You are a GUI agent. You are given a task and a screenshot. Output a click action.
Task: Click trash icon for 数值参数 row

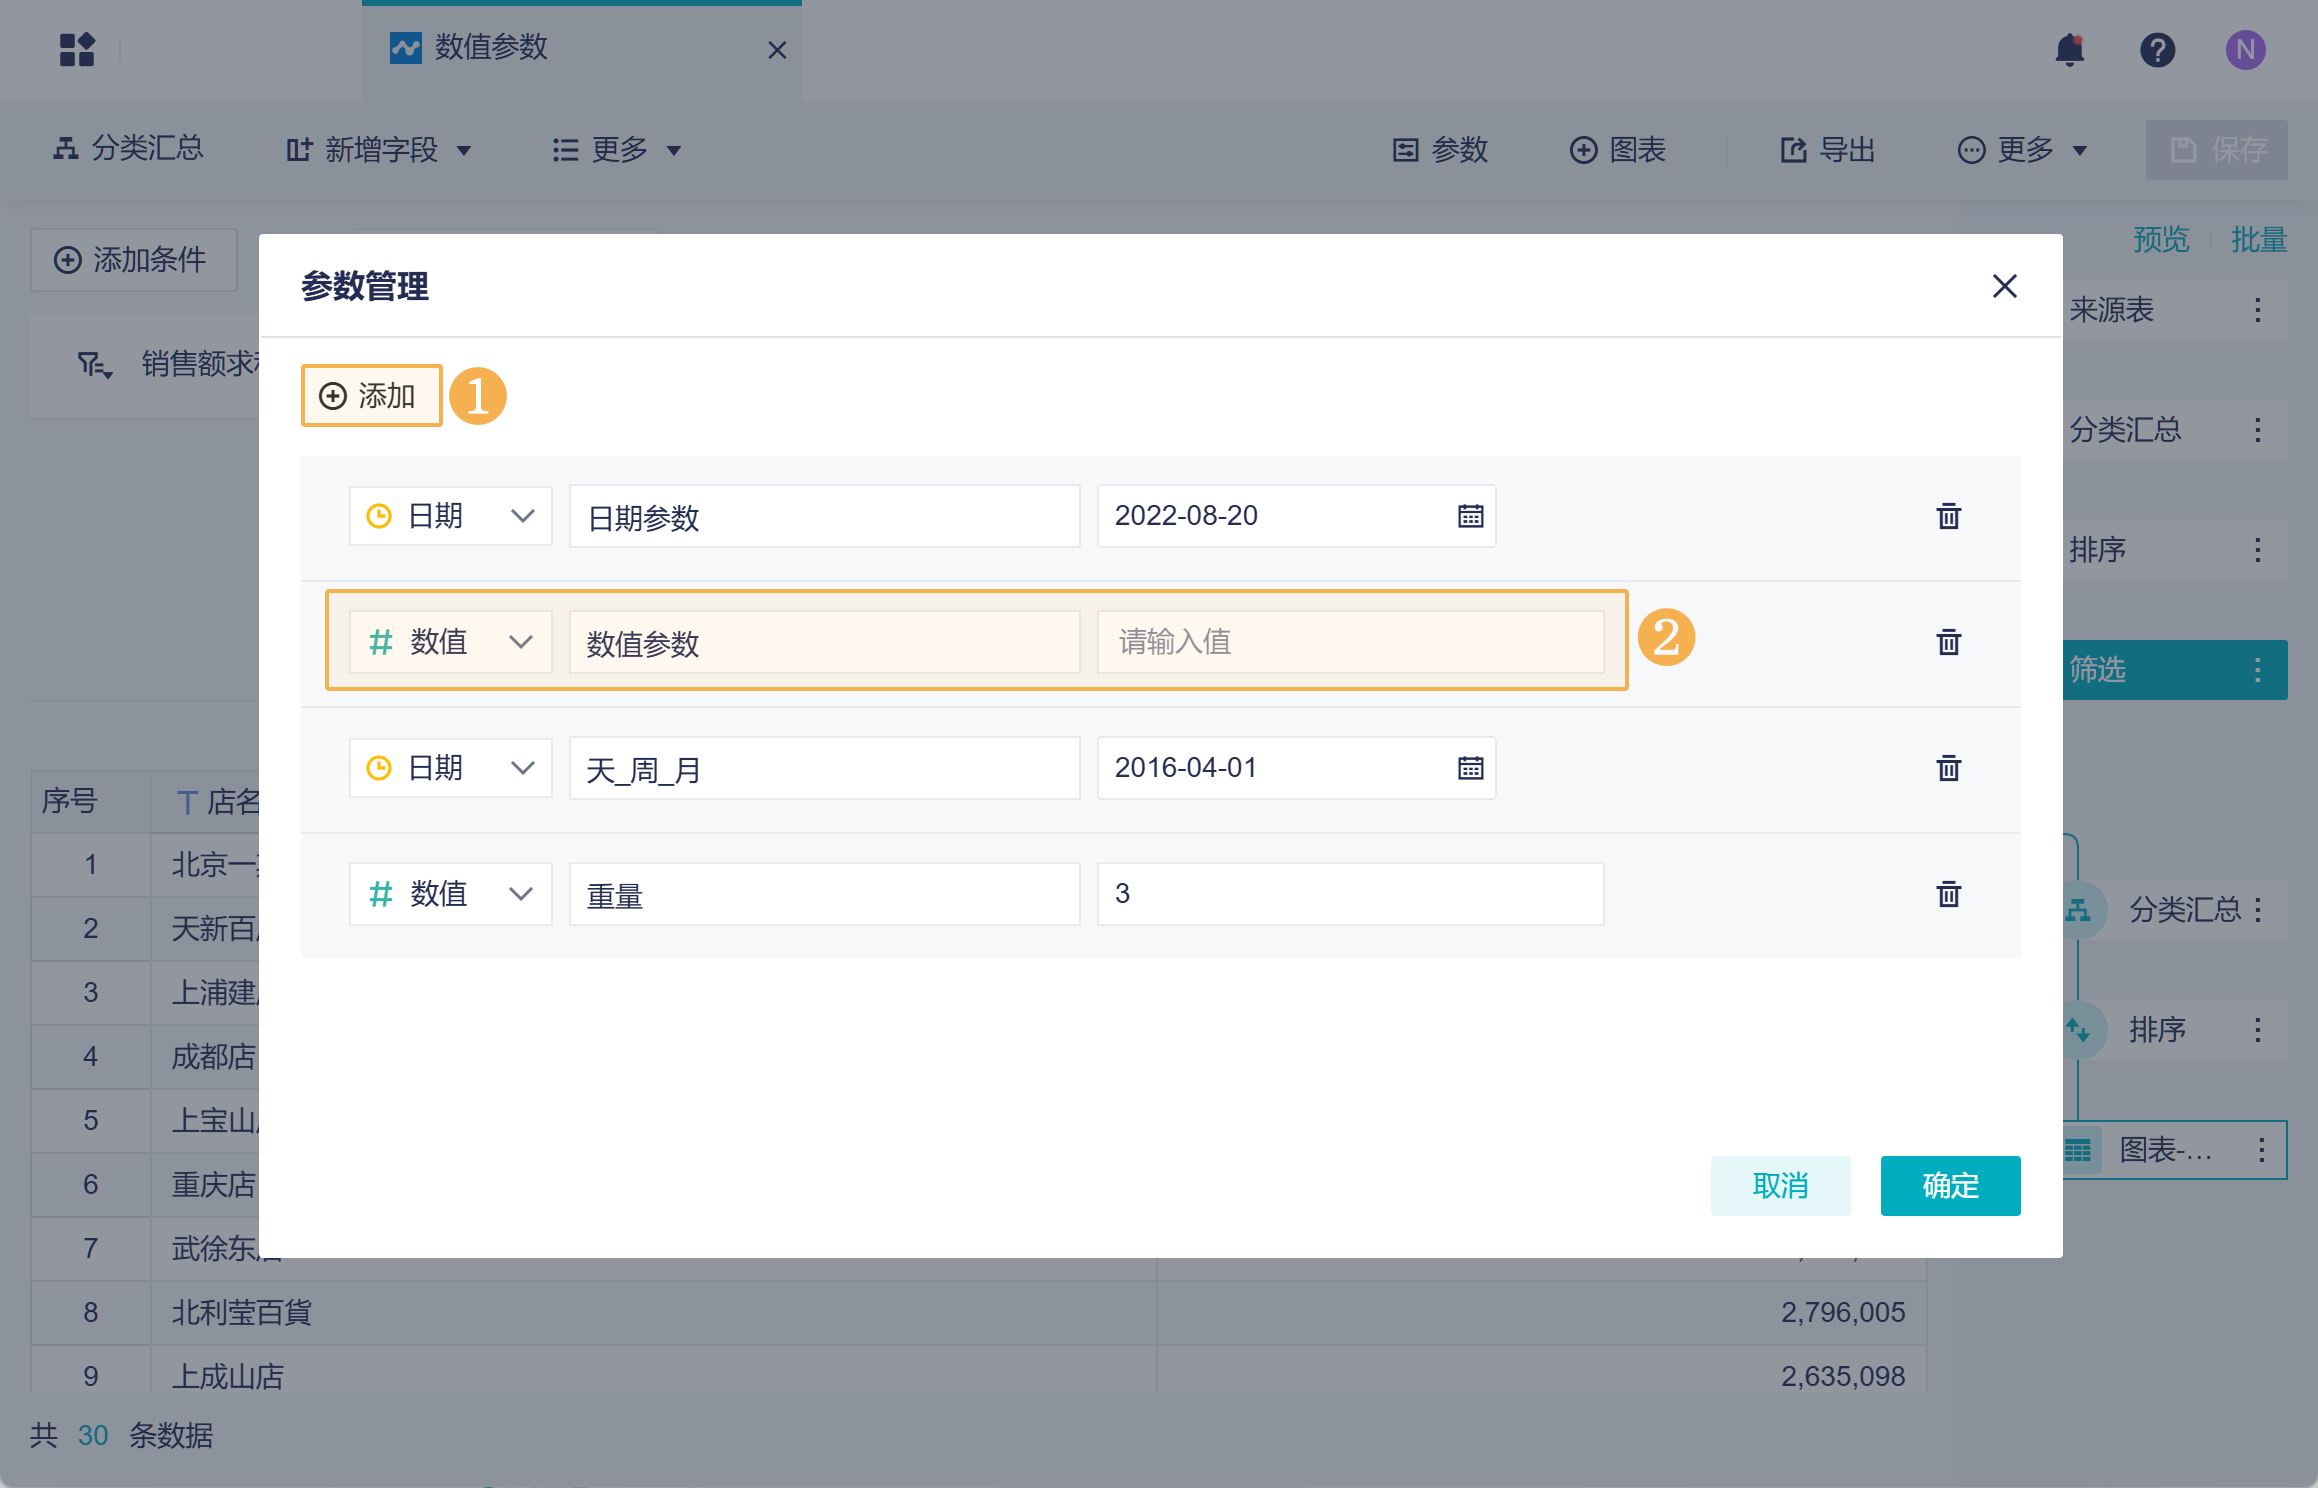(1948, 642)
